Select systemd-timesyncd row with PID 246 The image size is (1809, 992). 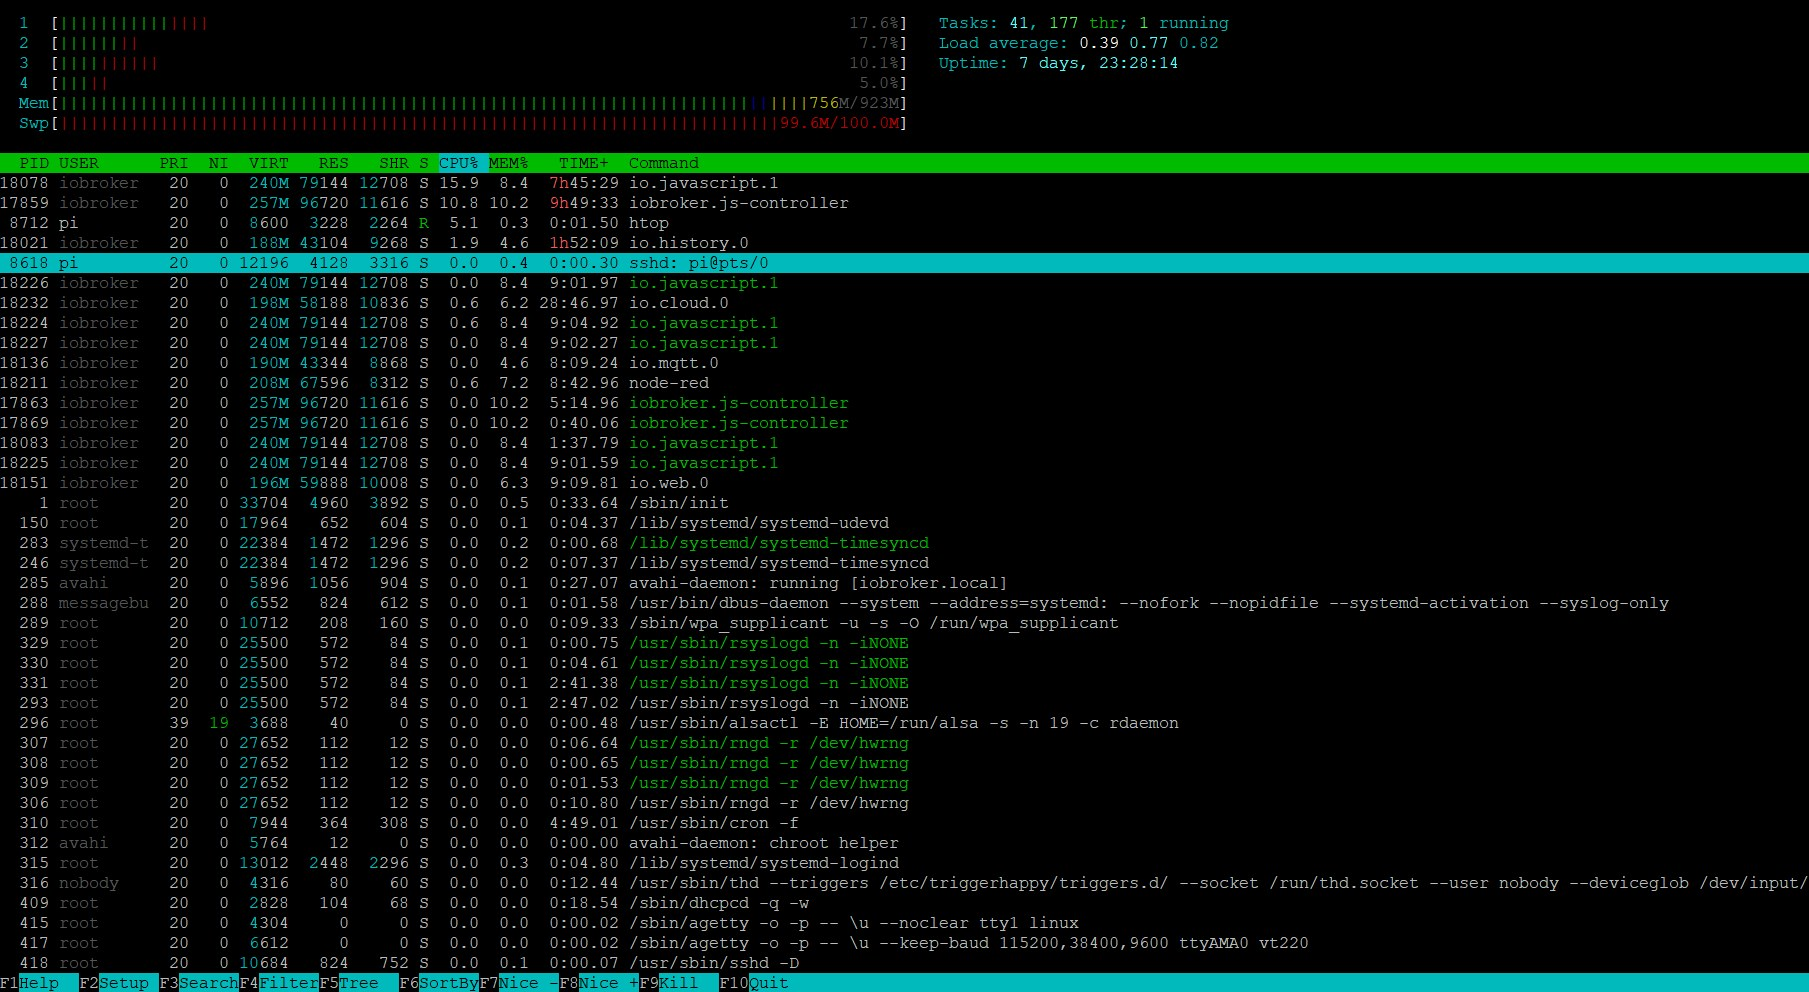tap(904, 563)
